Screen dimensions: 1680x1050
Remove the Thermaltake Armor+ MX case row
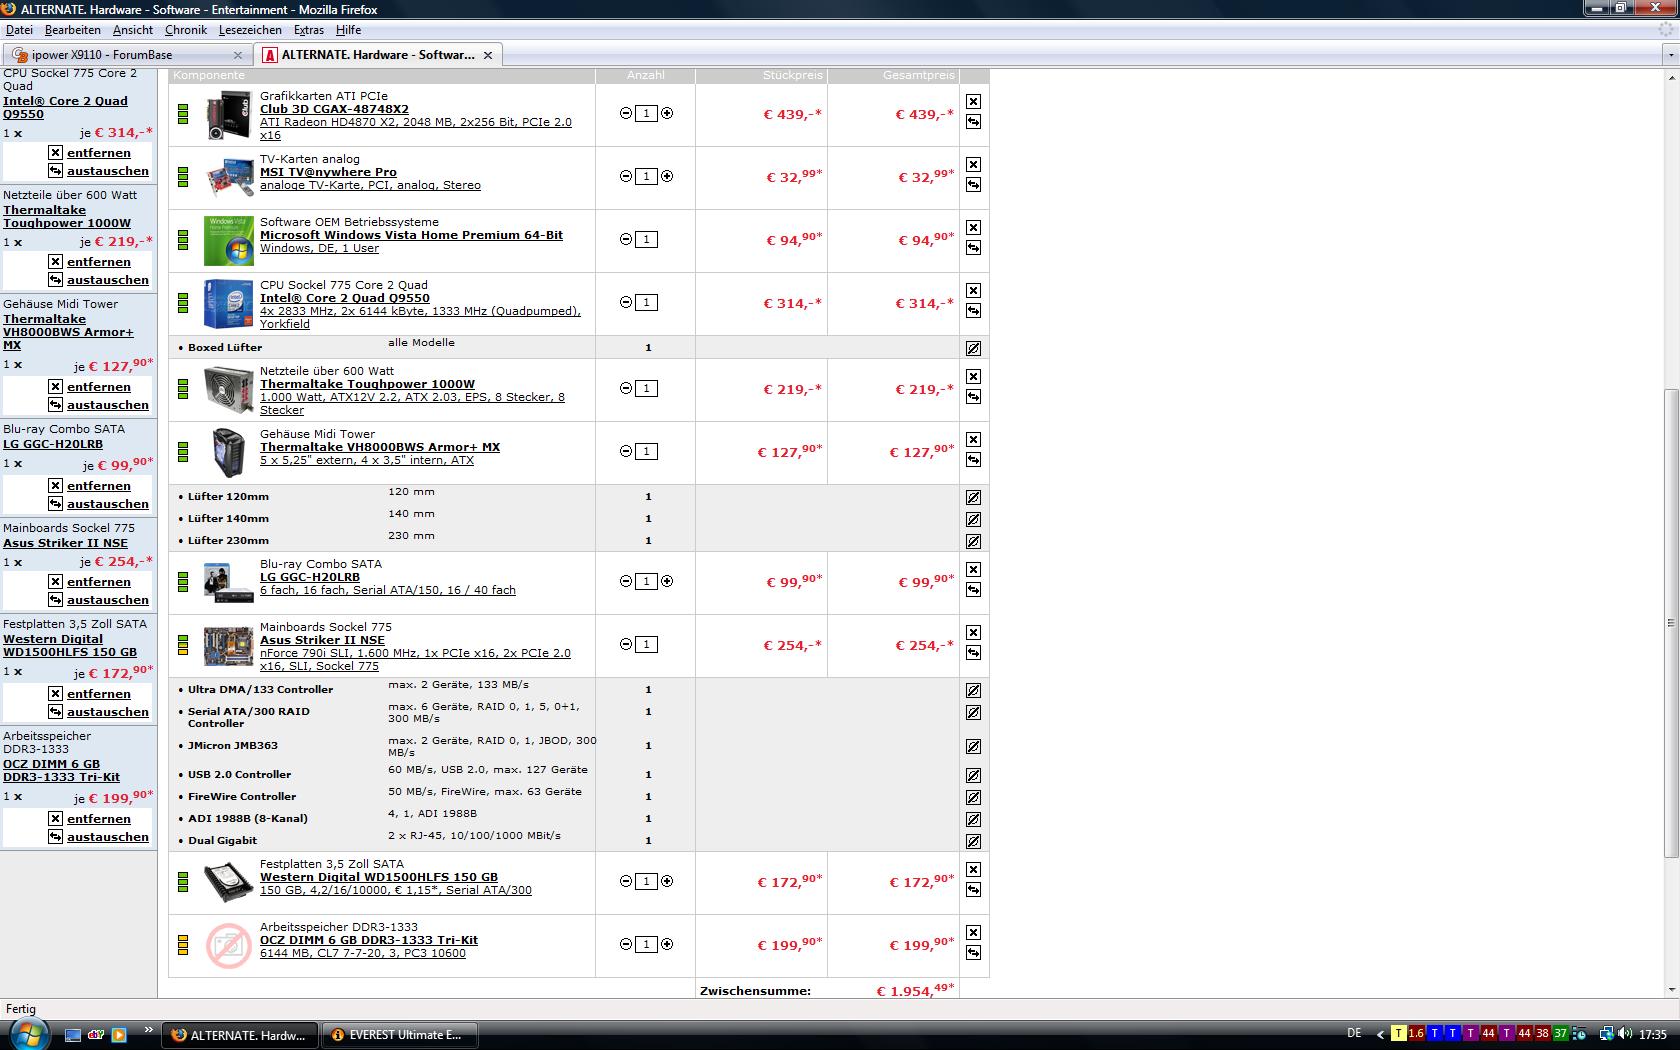click(x=973, y=440)
